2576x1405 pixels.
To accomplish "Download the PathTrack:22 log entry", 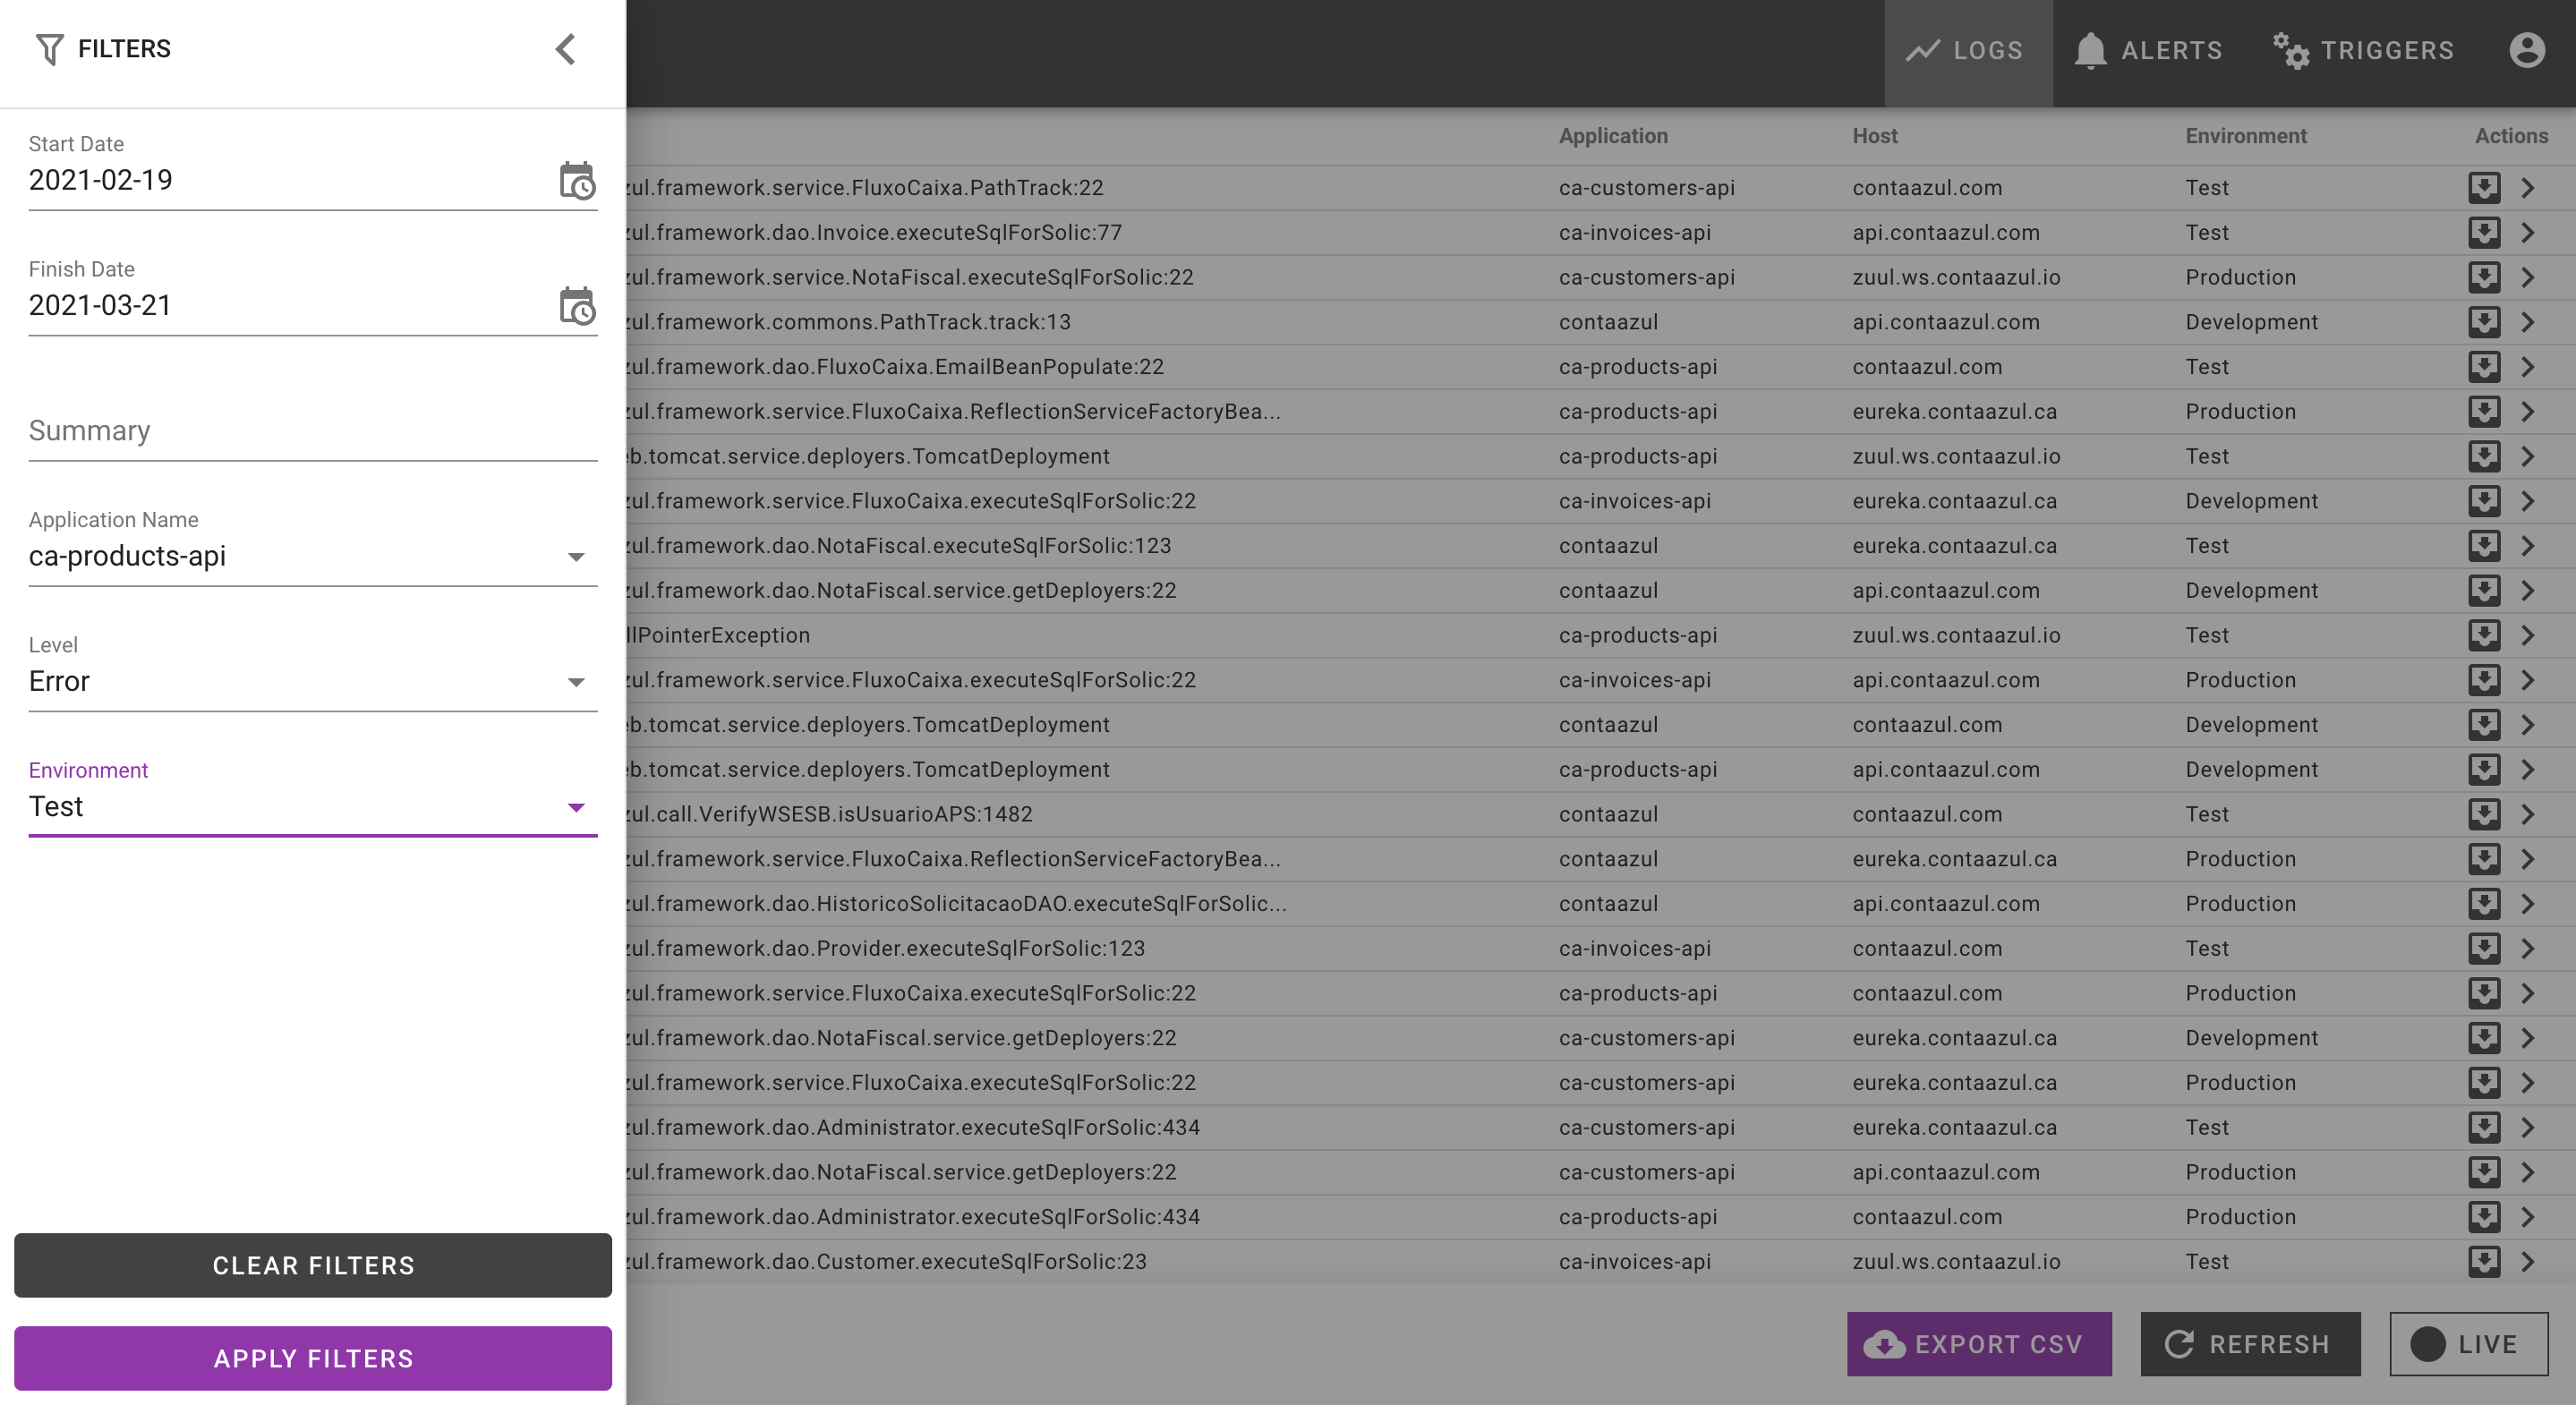I will coord(2484,188).
